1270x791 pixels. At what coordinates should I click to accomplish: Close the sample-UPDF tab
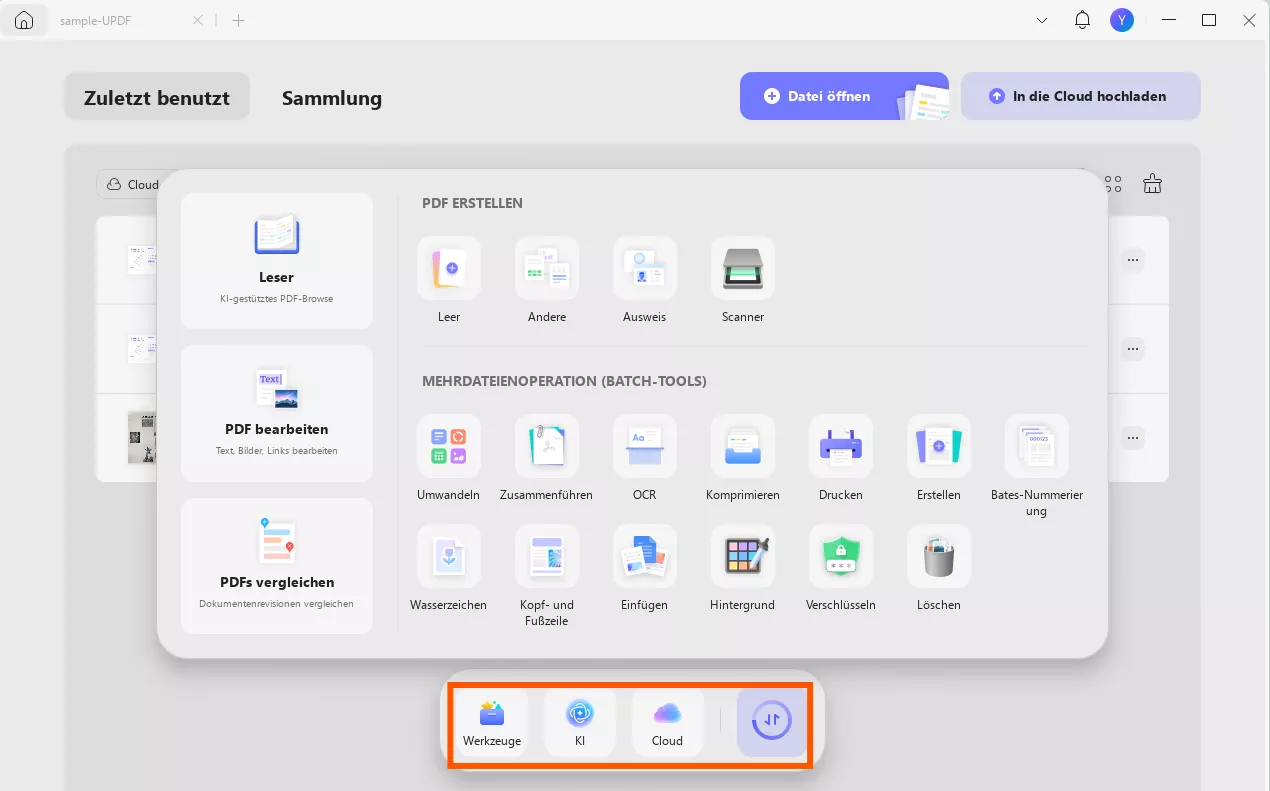click(198, 20)
